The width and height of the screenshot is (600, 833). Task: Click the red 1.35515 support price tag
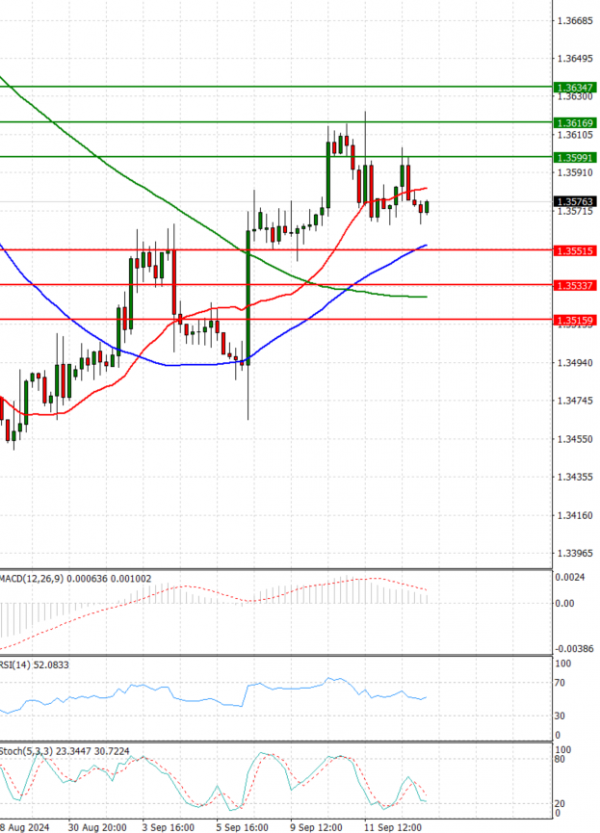575,251
